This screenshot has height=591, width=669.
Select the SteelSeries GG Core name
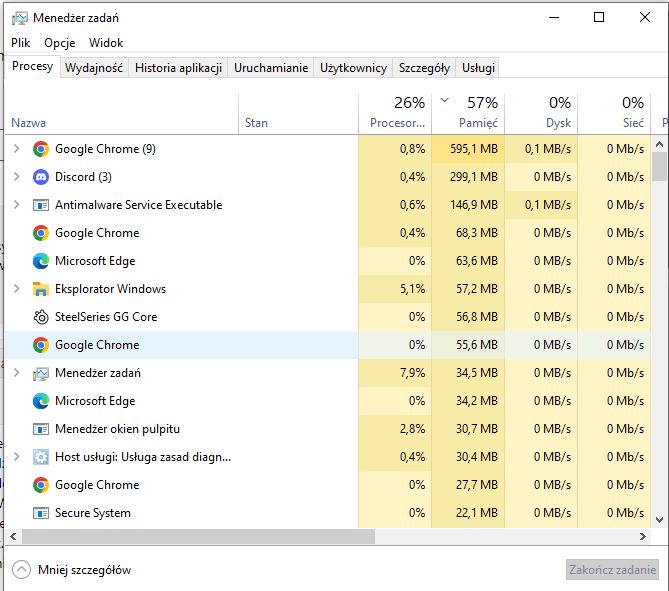[x=106, y=317]
